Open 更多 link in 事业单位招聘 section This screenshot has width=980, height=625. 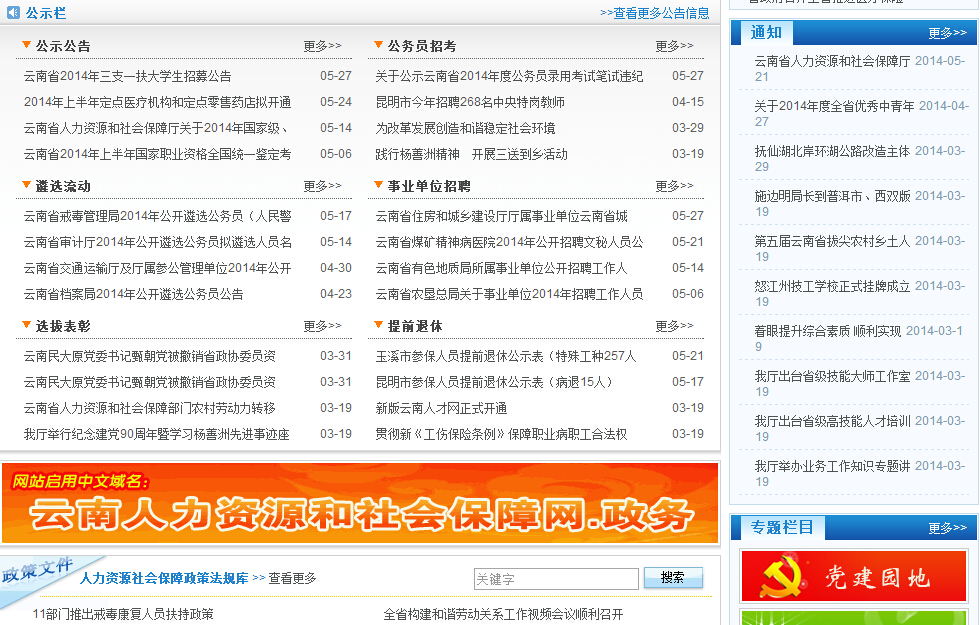click(674, 186)
